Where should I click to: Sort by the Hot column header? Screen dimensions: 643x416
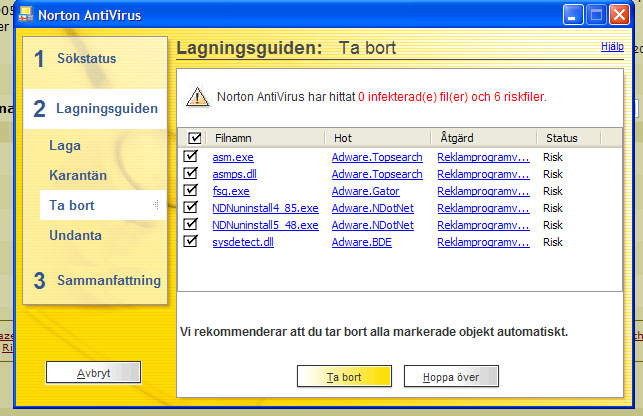coord(378,138)
